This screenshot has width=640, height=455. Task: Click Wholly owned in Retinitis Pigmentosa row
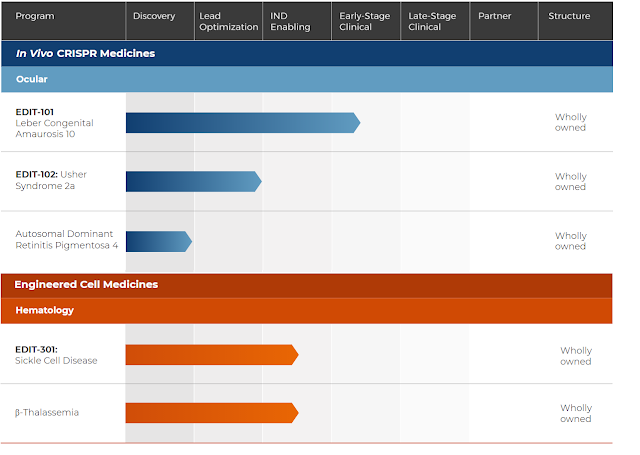tap(570, 241)
